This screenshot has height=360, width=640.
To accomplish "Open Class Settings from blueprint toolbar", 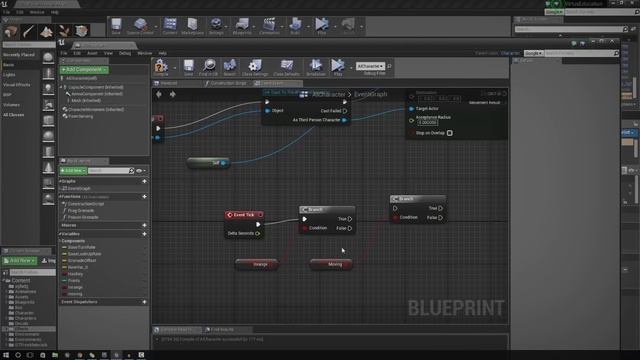I will coord(255,66).
